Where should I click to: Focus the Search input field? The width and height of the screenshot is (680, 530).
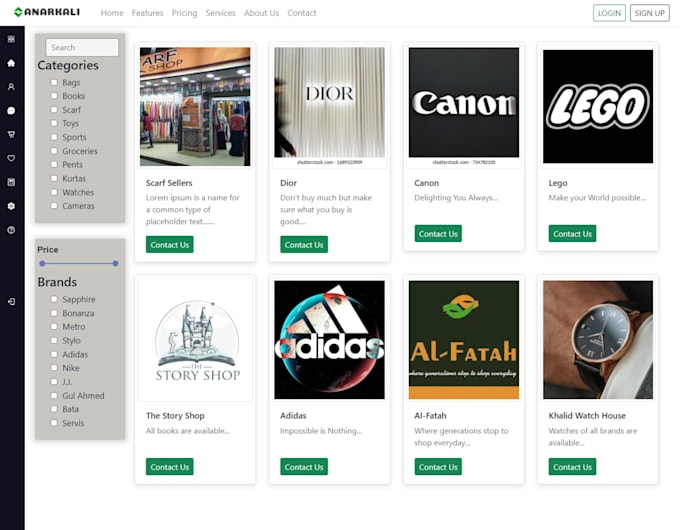click(82, 47)
